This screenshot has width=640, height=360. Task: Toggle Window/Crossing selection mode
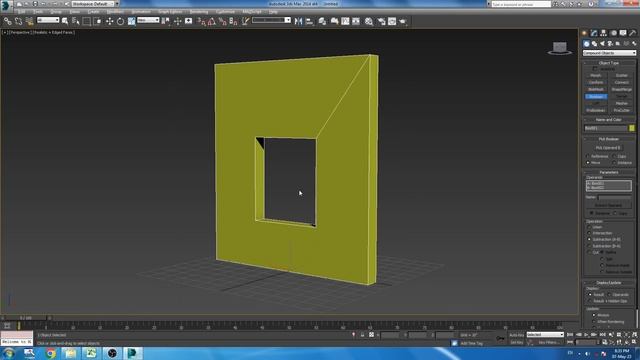click(x=98, y=21)
